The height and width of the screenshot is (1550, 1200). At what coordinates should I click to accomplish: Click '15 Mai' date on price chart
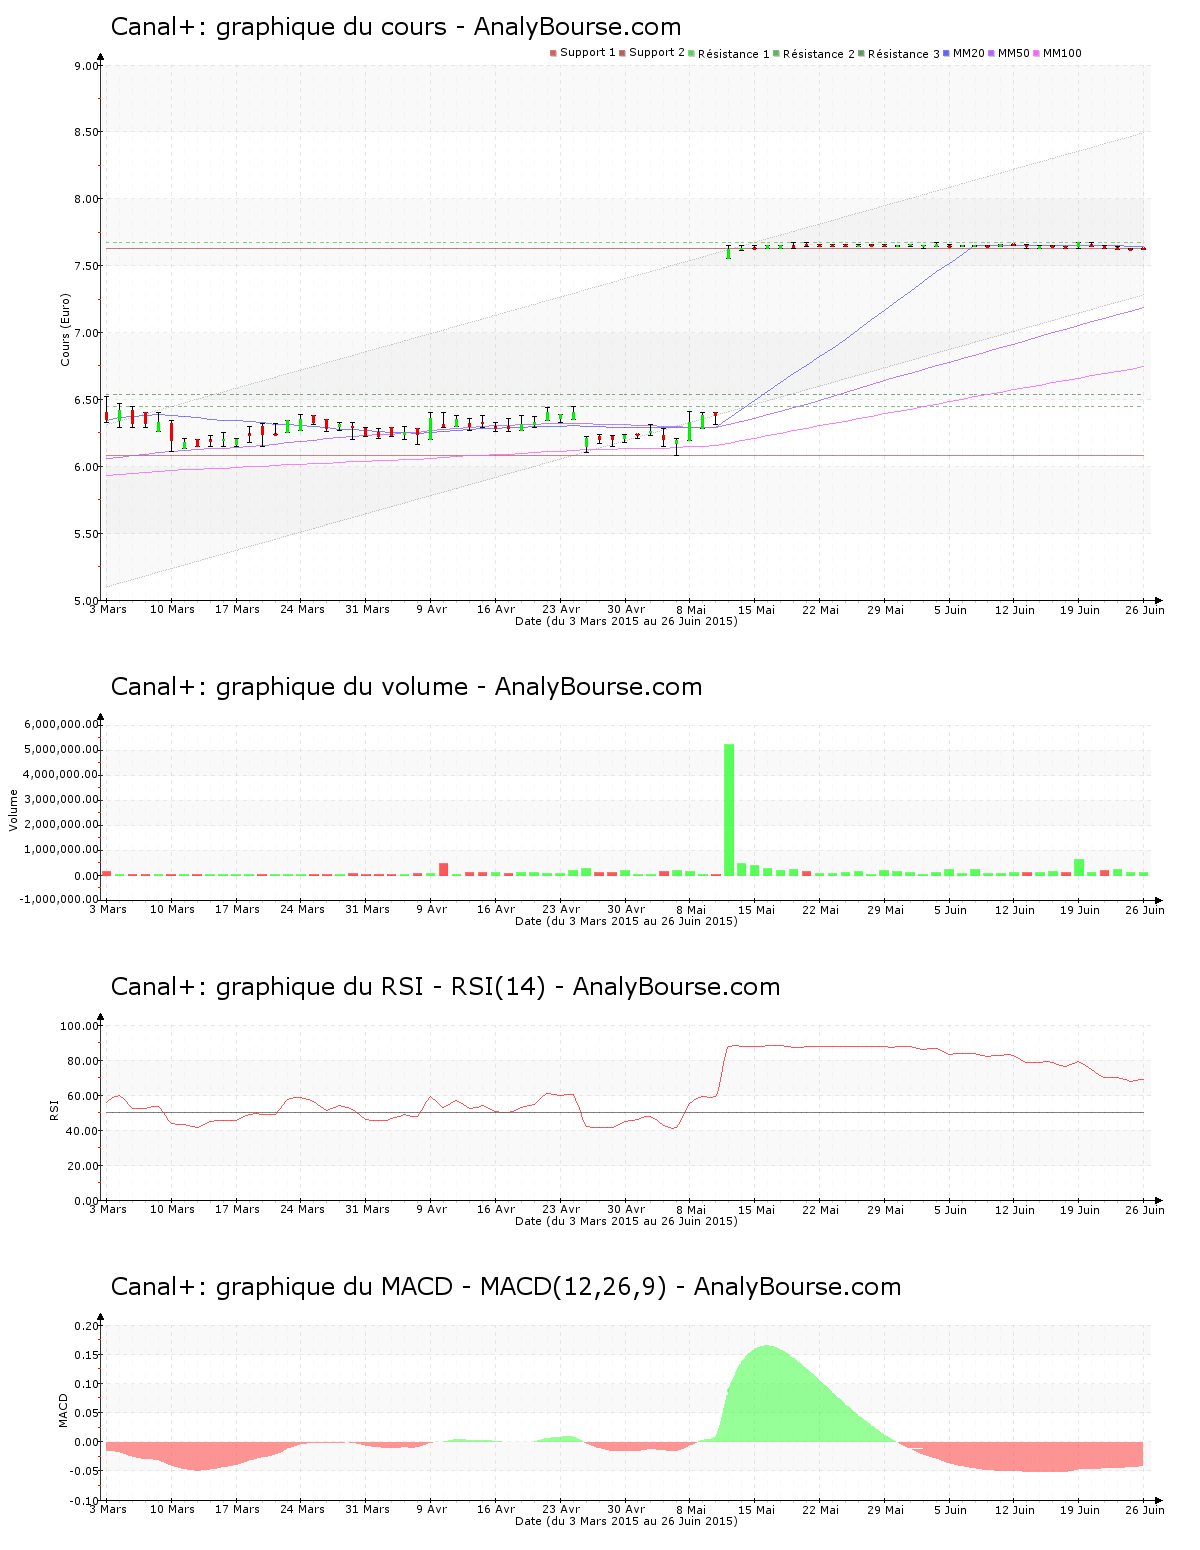point(756,610)
